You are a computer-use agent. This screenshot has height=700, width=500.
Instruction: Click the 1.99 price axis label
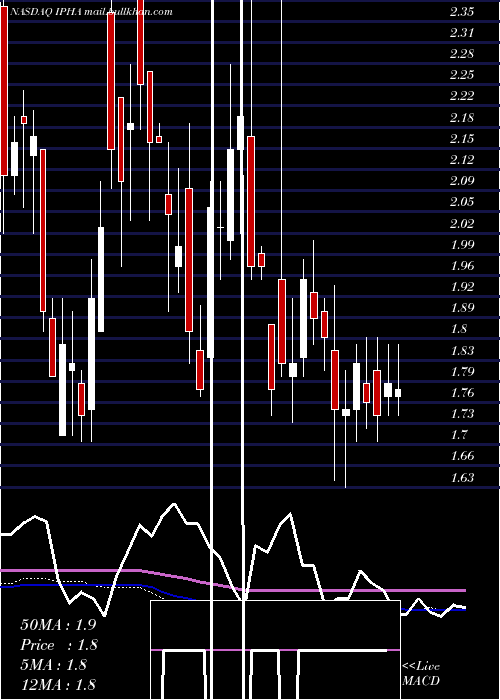(x=462, y=245)
